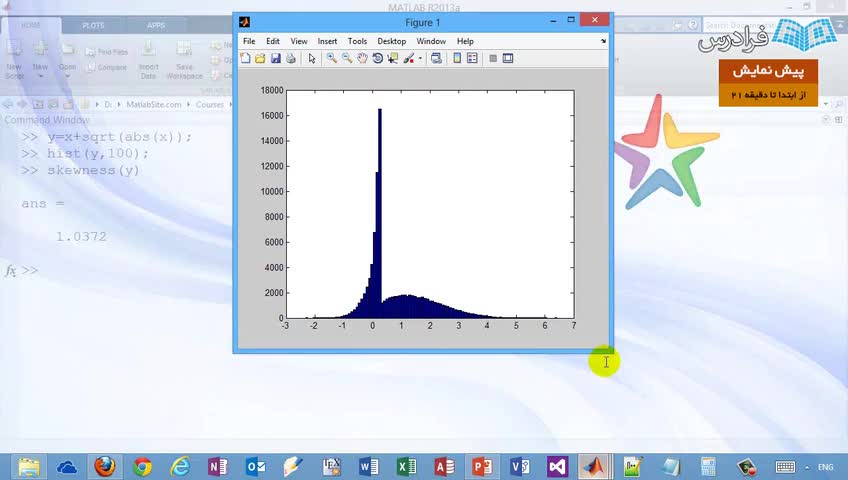Switch to the HOME tab in MATLAB
Viewport: 848px width, 480px height.
[x=31, y=25]
